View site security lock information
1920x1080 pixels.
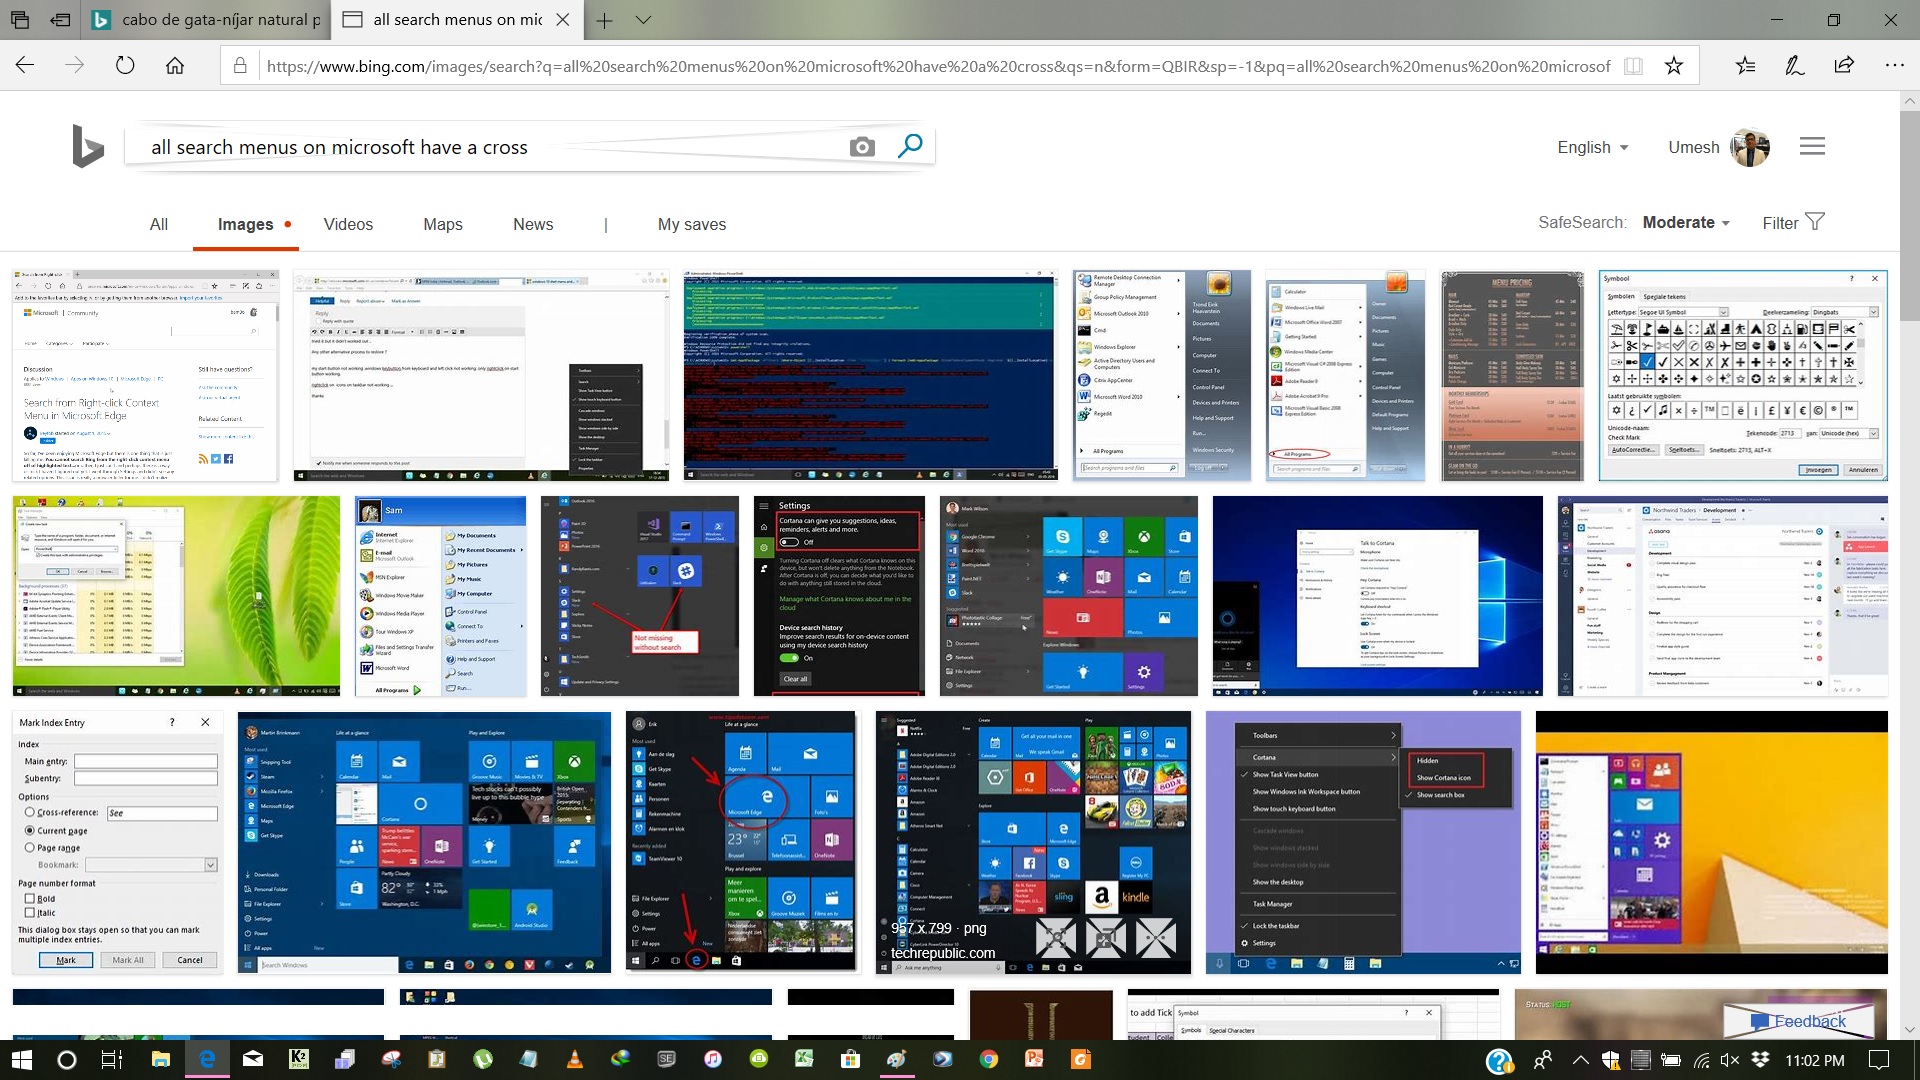240,66
